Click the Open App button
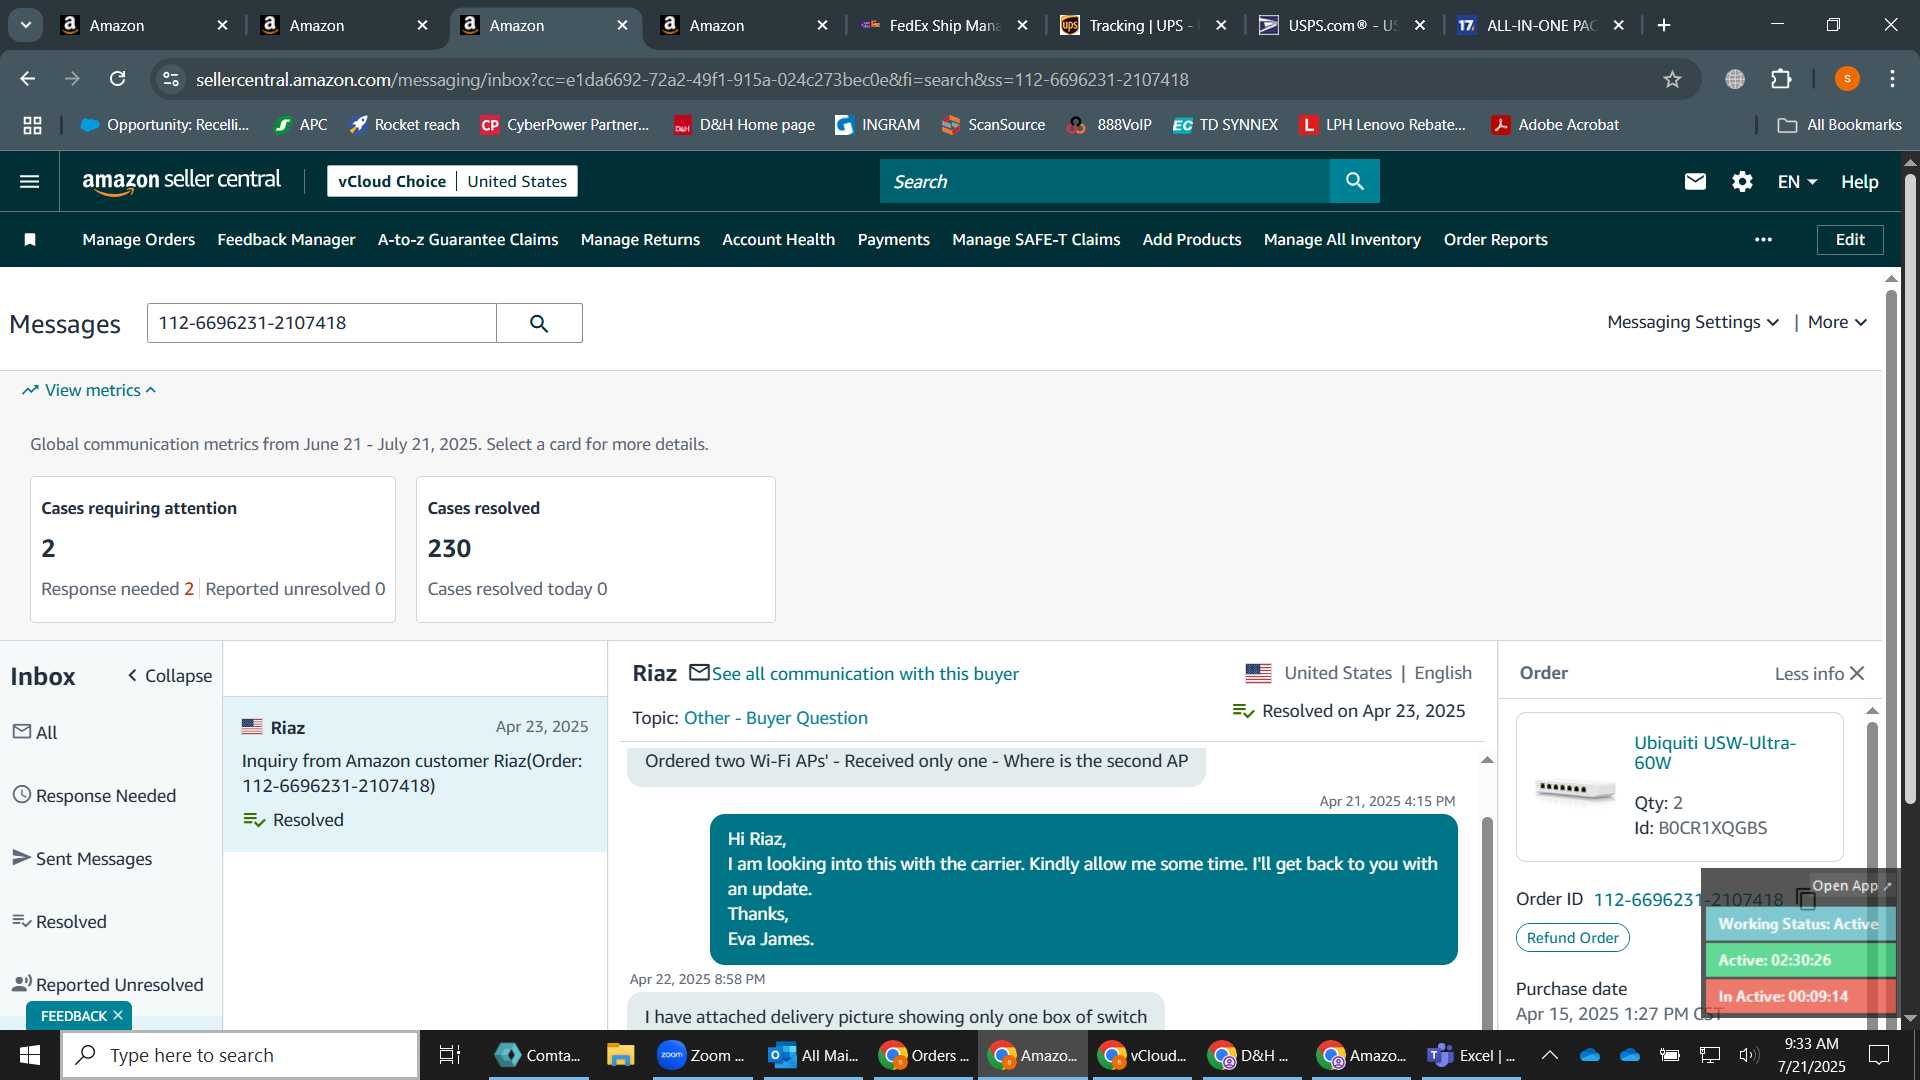This screenshot has height=1080, width=1920. [x=1851, y=886]
